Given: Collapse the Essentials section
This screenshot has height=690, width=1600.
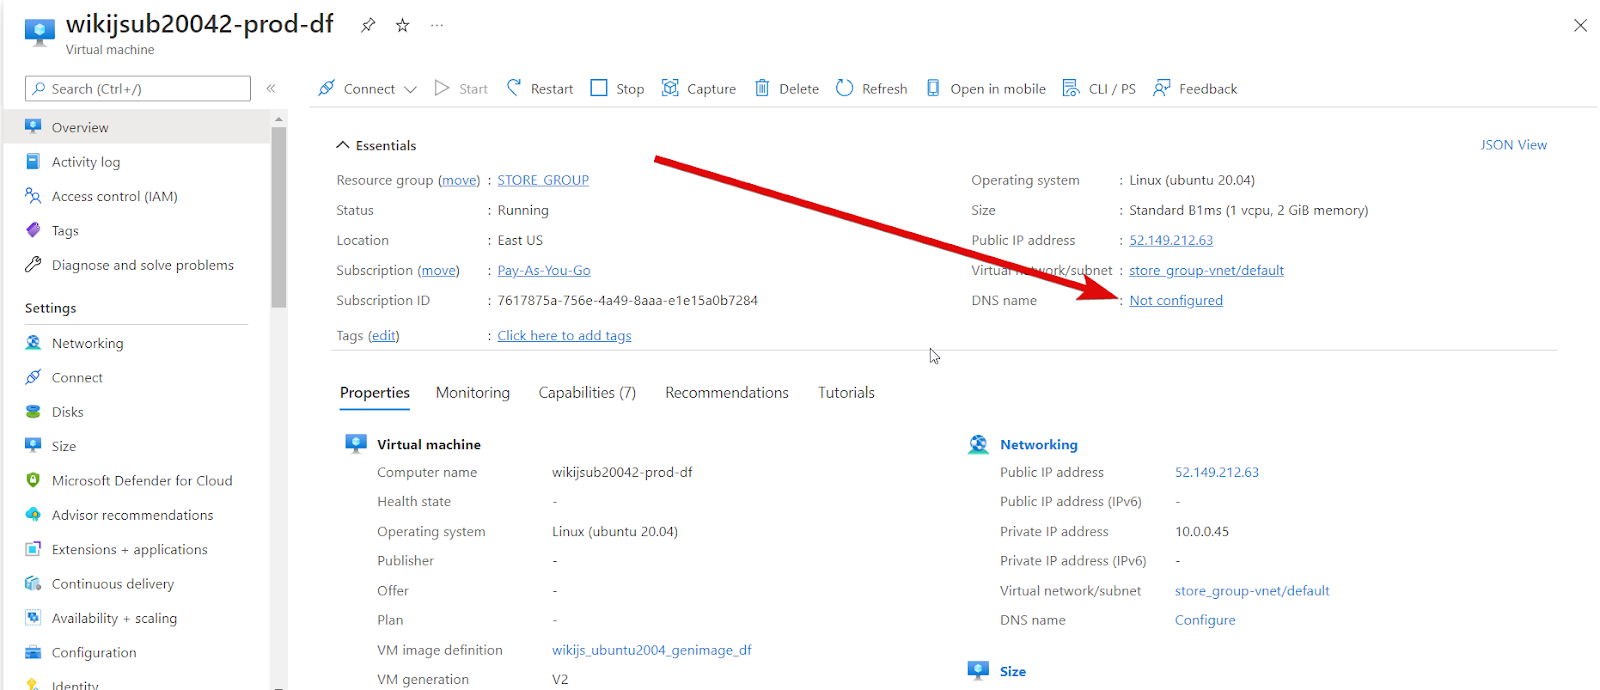Looking at the screenshot, I should tap(376, 145).
